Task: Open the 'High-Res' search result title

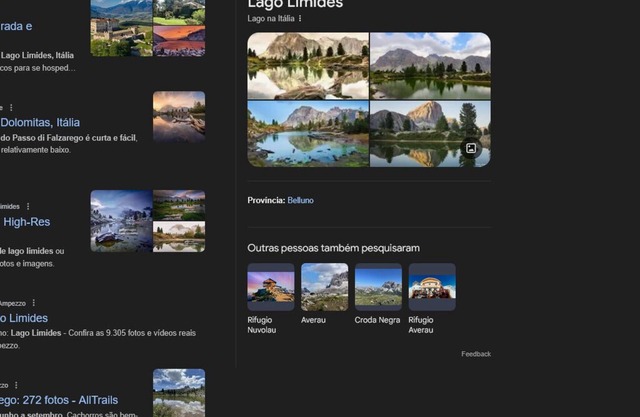Action: [x=27, y=222]
